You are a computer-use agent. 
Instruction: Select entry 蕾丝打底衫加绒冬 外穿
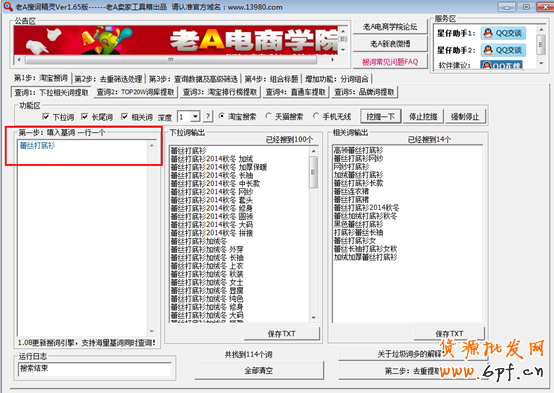(207, 250)
